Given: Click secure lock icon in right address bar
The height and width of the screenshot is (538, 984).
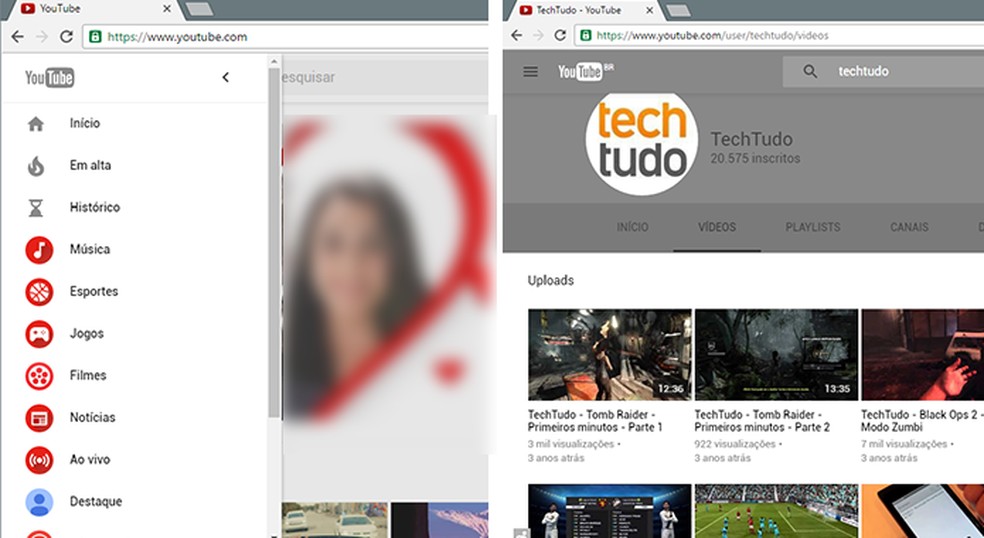Looking at the screenshot, I should coord(586,35).
